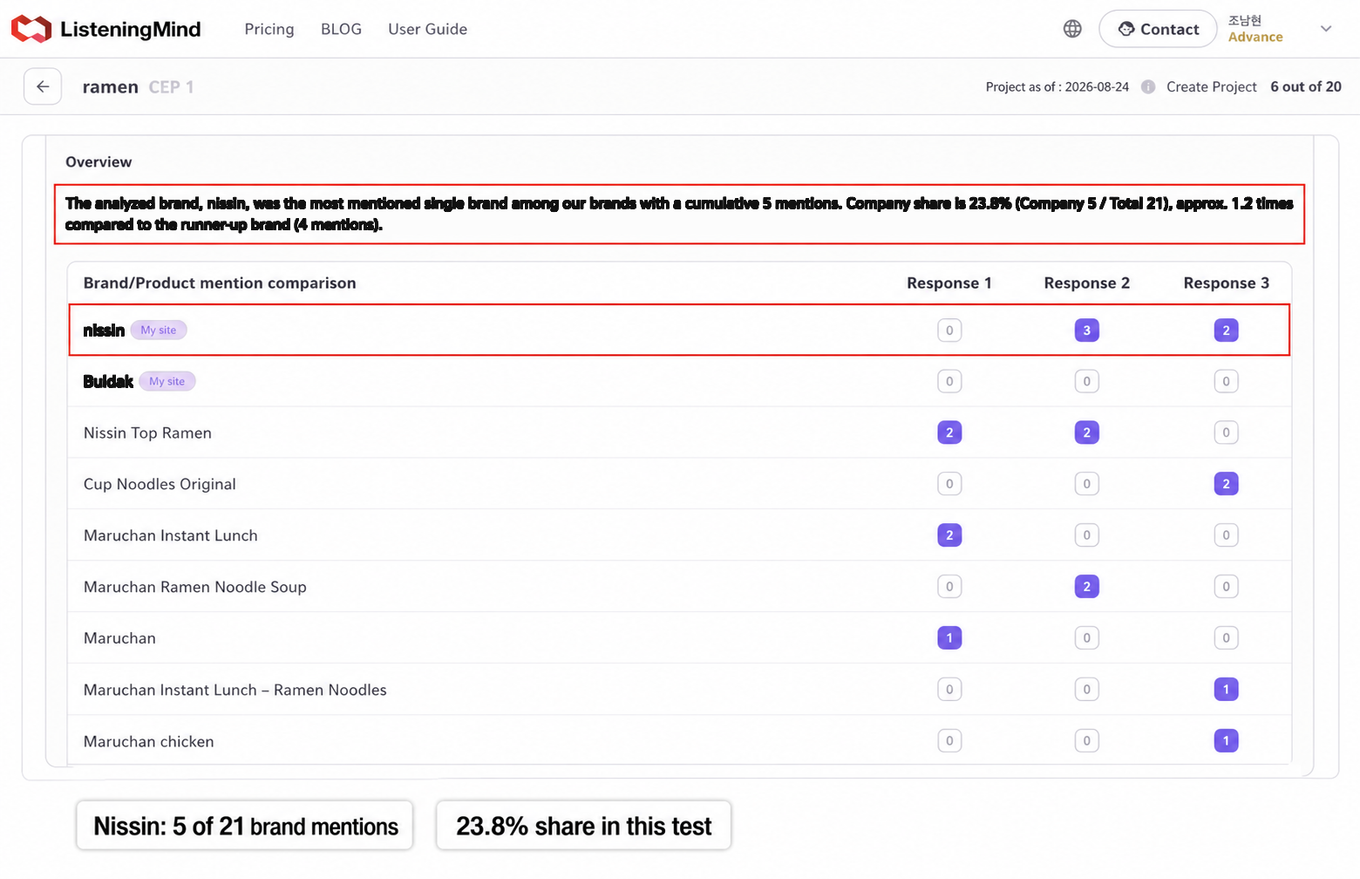Viewport: 1360px width, 879px height.
Task: Click the ListeningMind logo
Action: (x=106, y=29)
